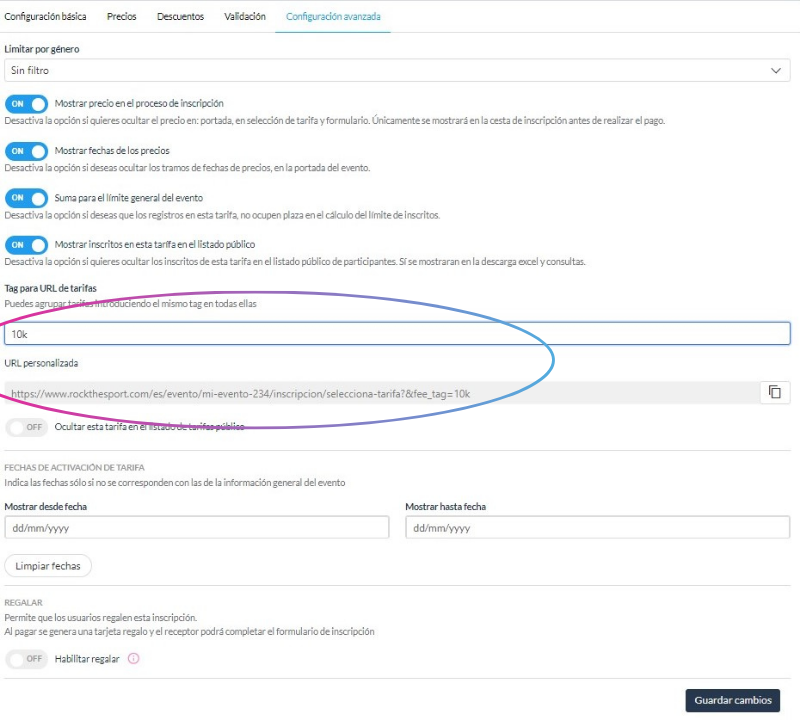Click the 'REGALAR' section heading
The image size is (800, 720).
point(23,603)
